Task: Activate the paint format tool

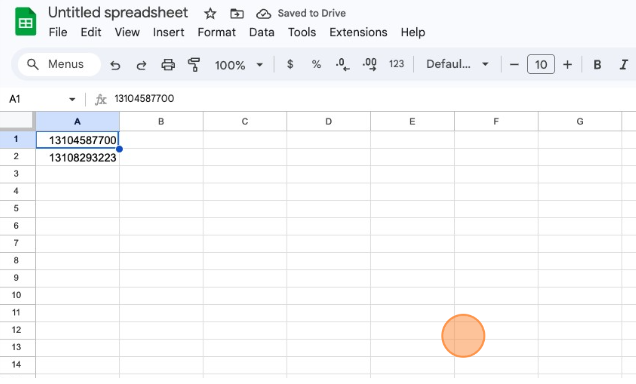Action: [194, 64]
